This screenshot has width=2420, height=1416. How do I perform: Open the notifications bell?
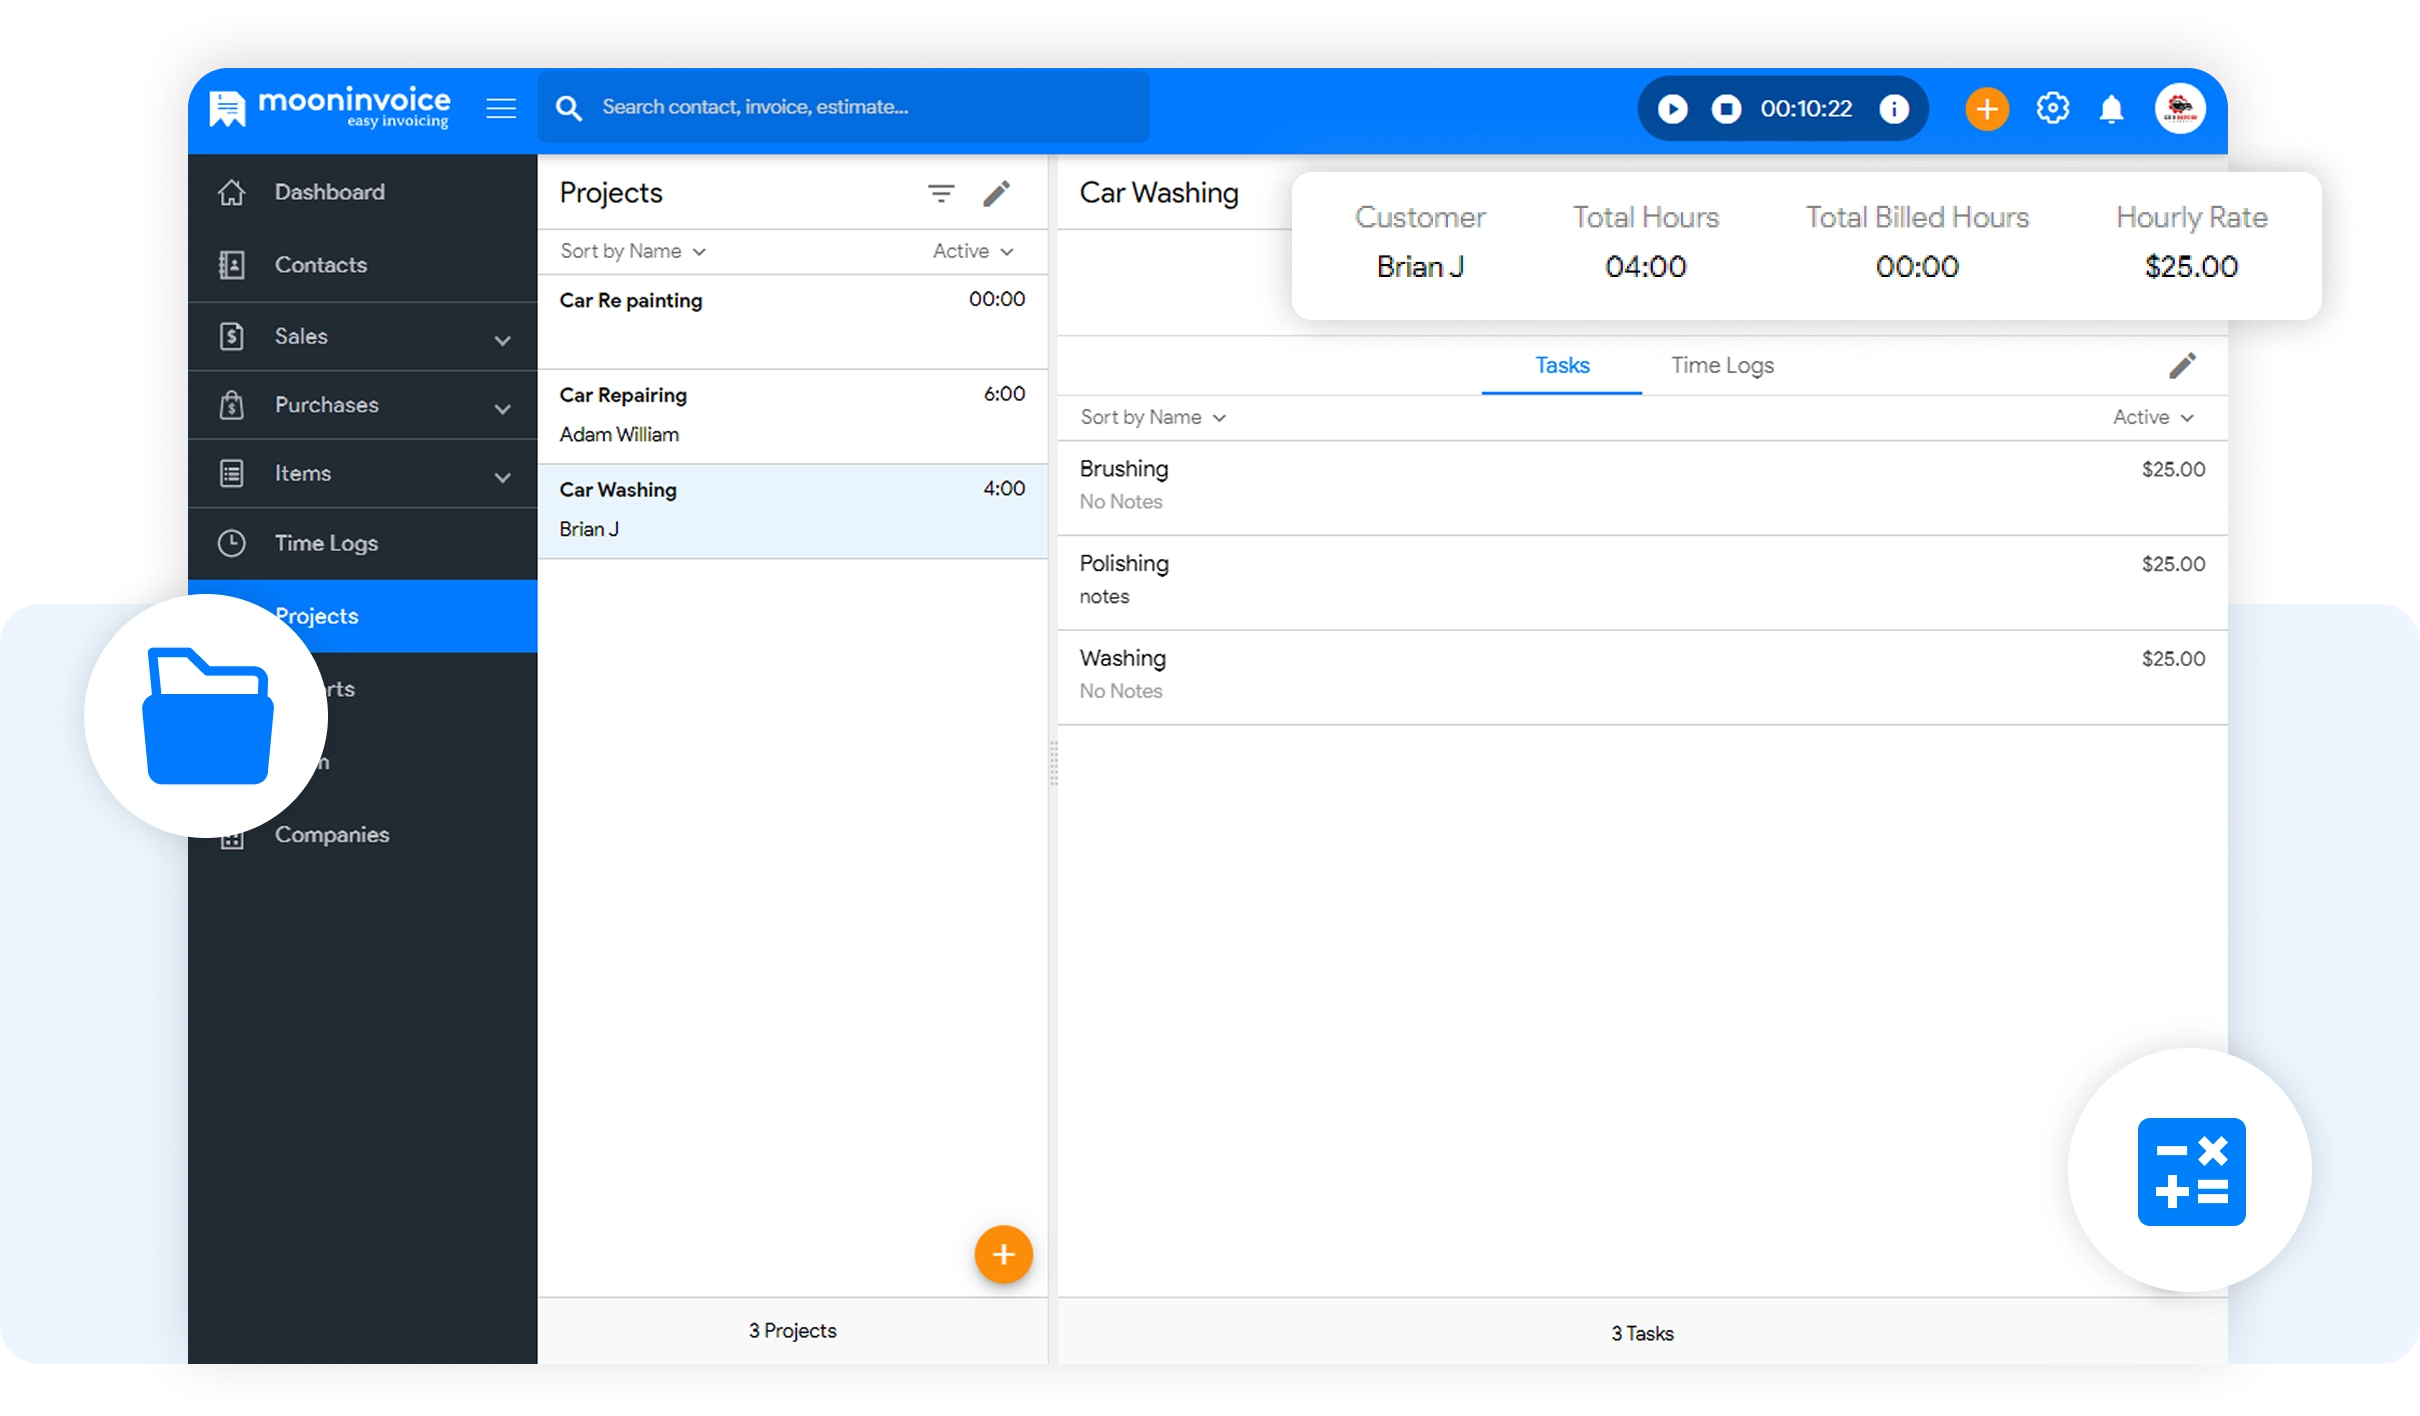pyautogui.click(x=2111, y=108)
